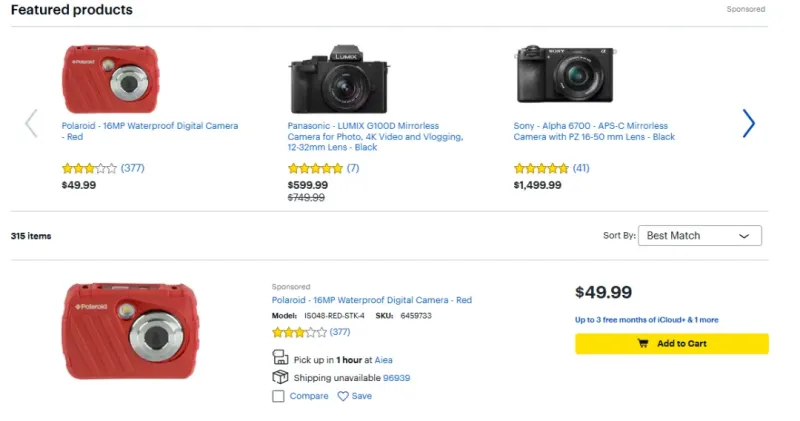The image size is (800, 421).
Task: Click the Aiea store location link
Action: click(384, 360)
